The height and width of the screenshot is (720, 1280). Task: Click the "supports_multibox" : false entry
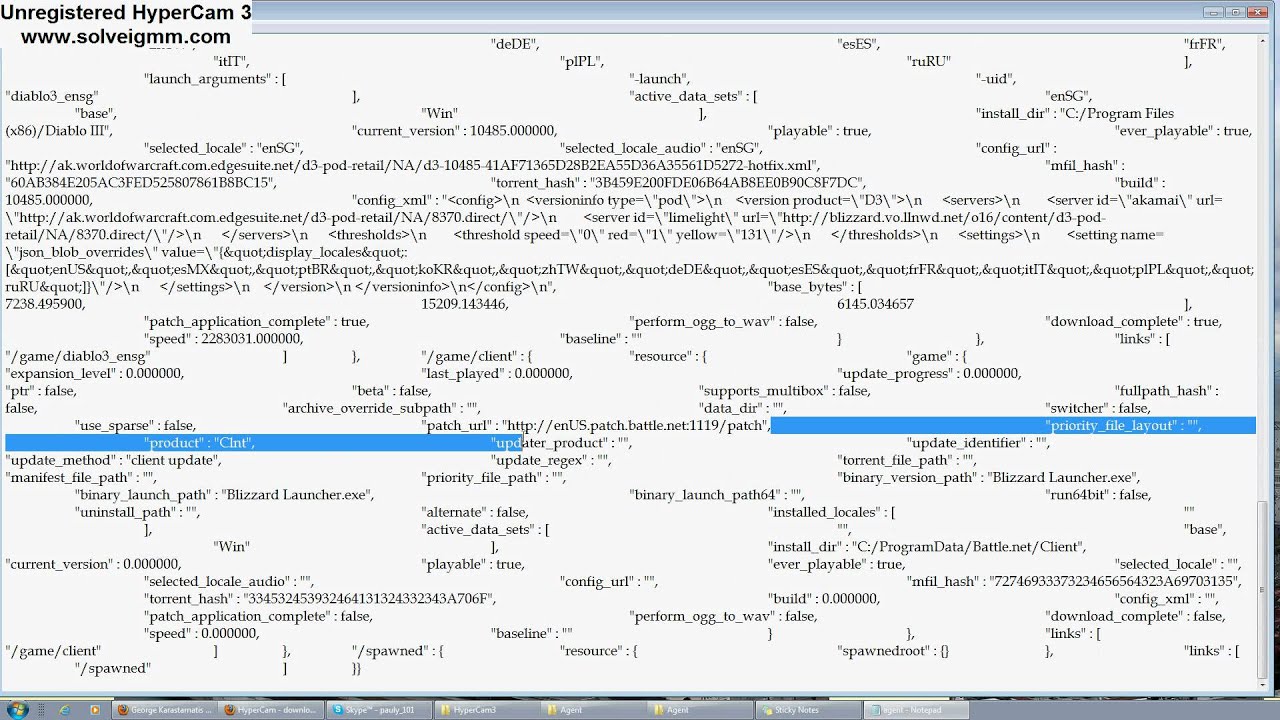(784, 391)
